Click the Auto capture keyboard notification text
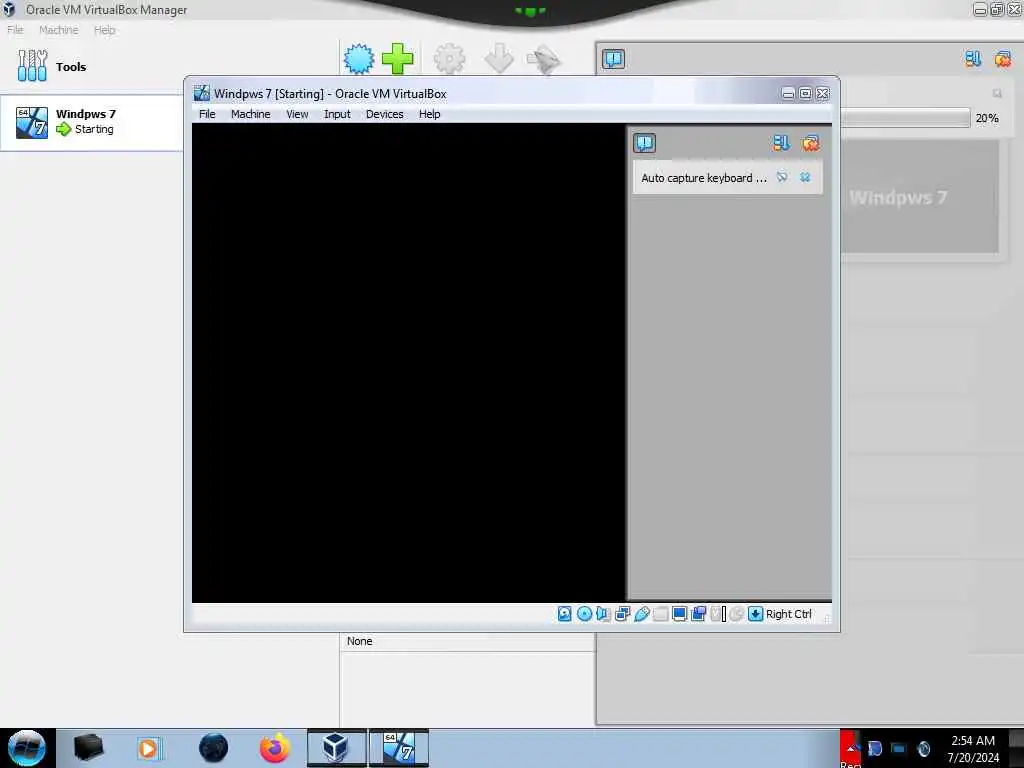 pos(704,178)
